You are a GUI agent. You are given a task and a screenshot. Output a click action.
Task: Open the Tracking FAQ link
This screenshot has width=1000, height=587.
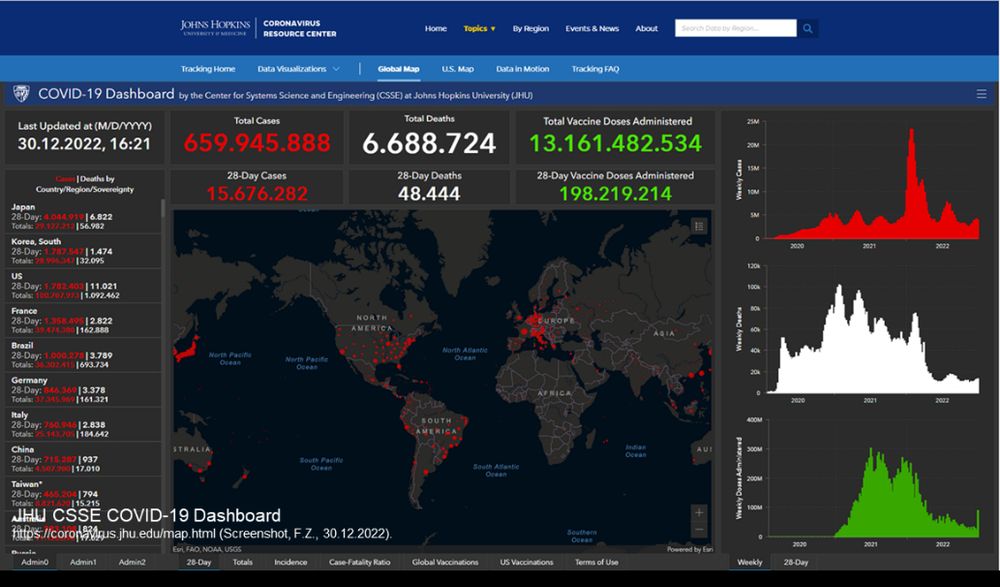(595, 69)
